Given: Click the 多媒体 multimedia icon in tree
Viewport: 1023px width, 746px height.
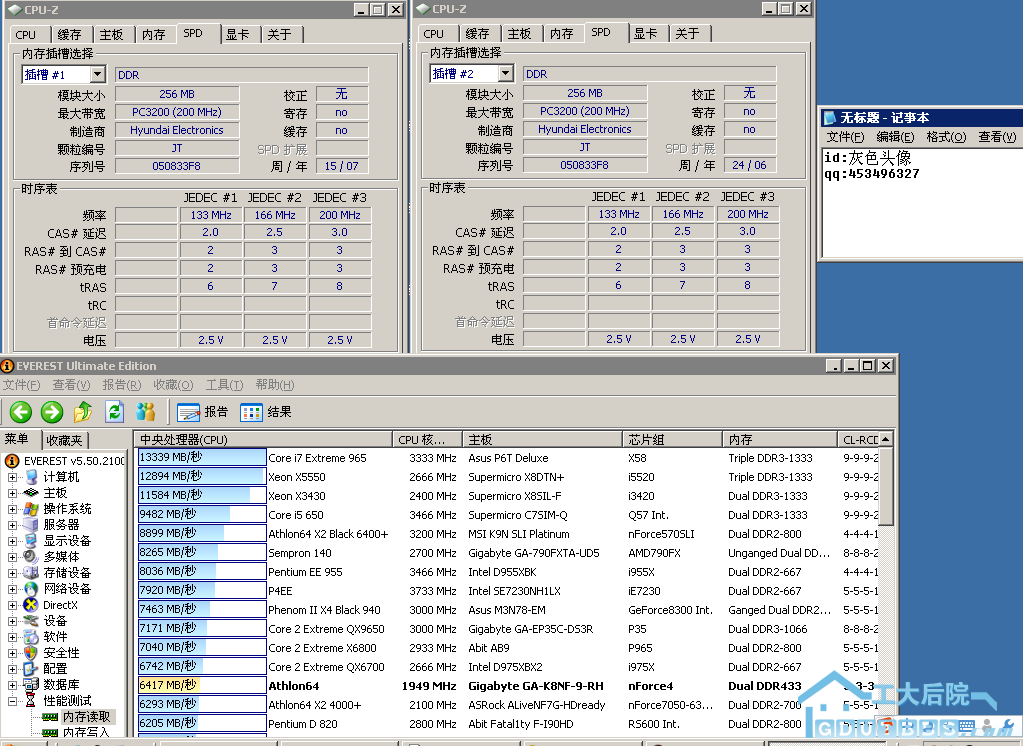Looking at the screenshot, I should (x=31, y=557).
